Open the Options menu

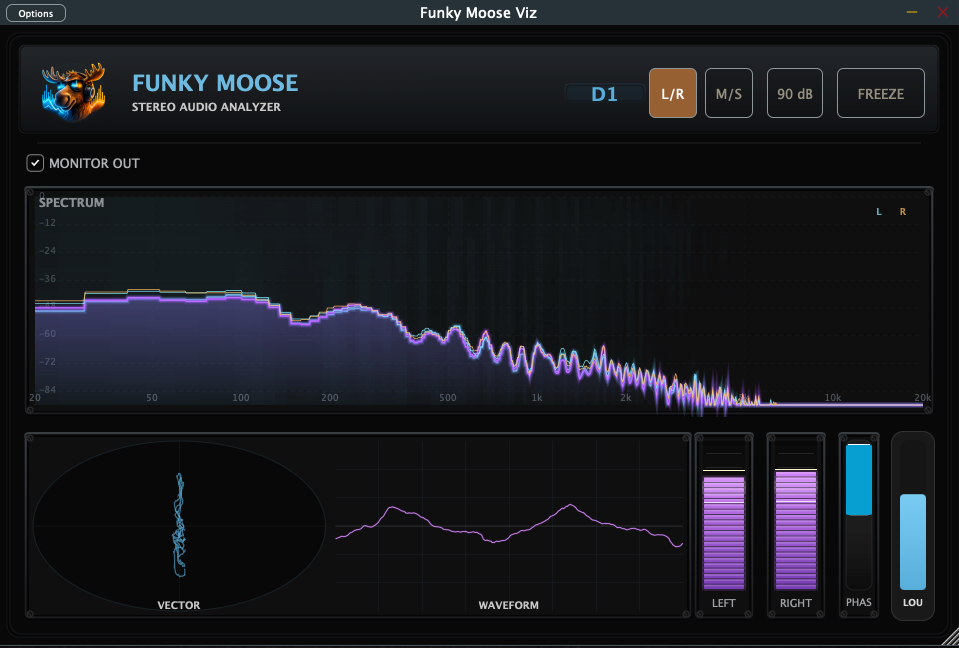[x=35, y=12]
